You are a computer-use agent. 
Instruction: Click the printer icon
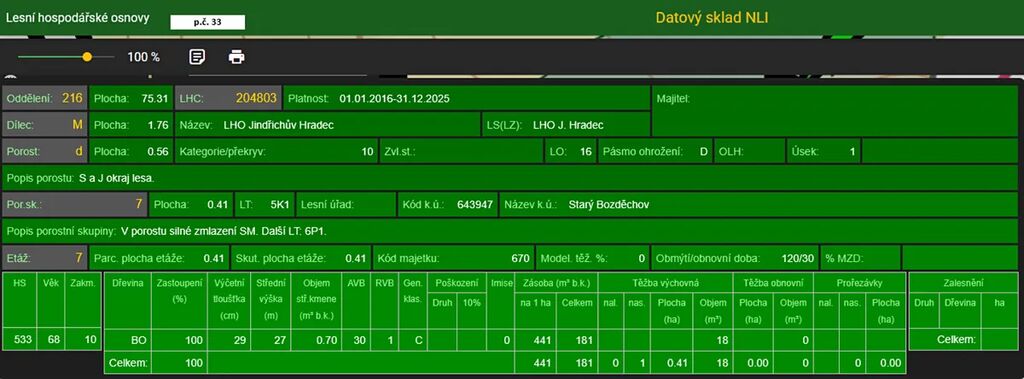[236, 57]
